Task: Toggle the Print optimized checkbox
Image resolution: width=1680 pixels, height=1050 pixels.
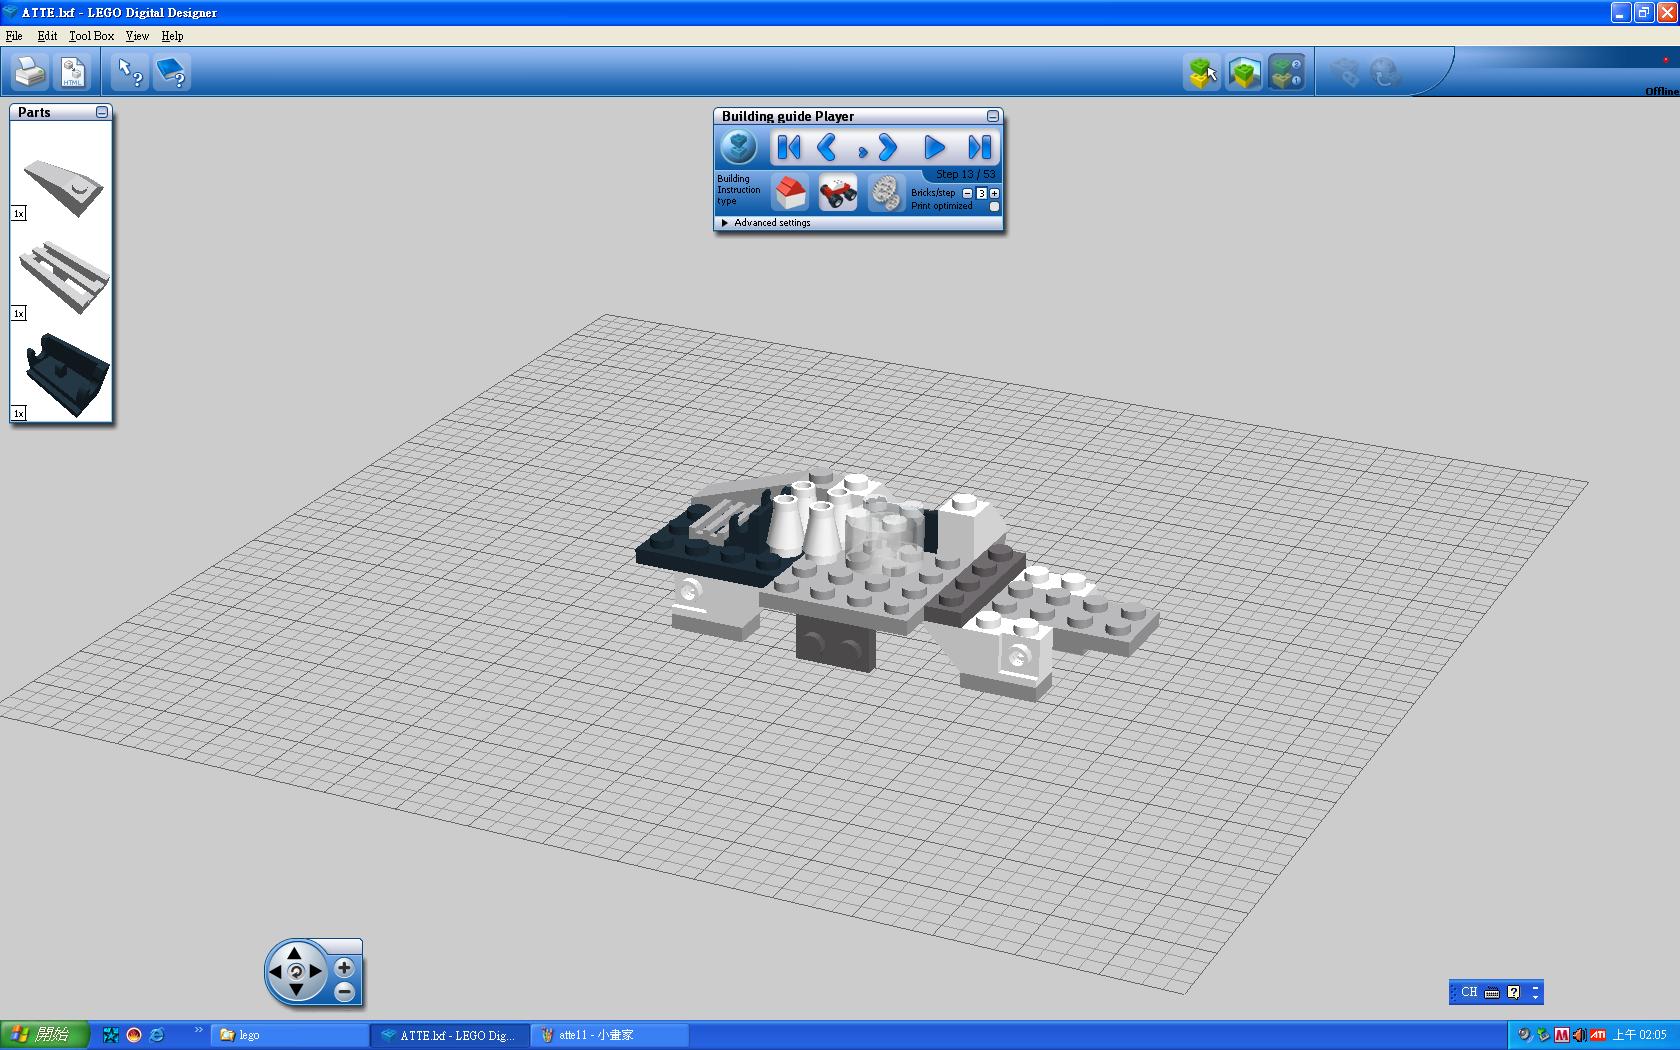Action: point(994,206)
